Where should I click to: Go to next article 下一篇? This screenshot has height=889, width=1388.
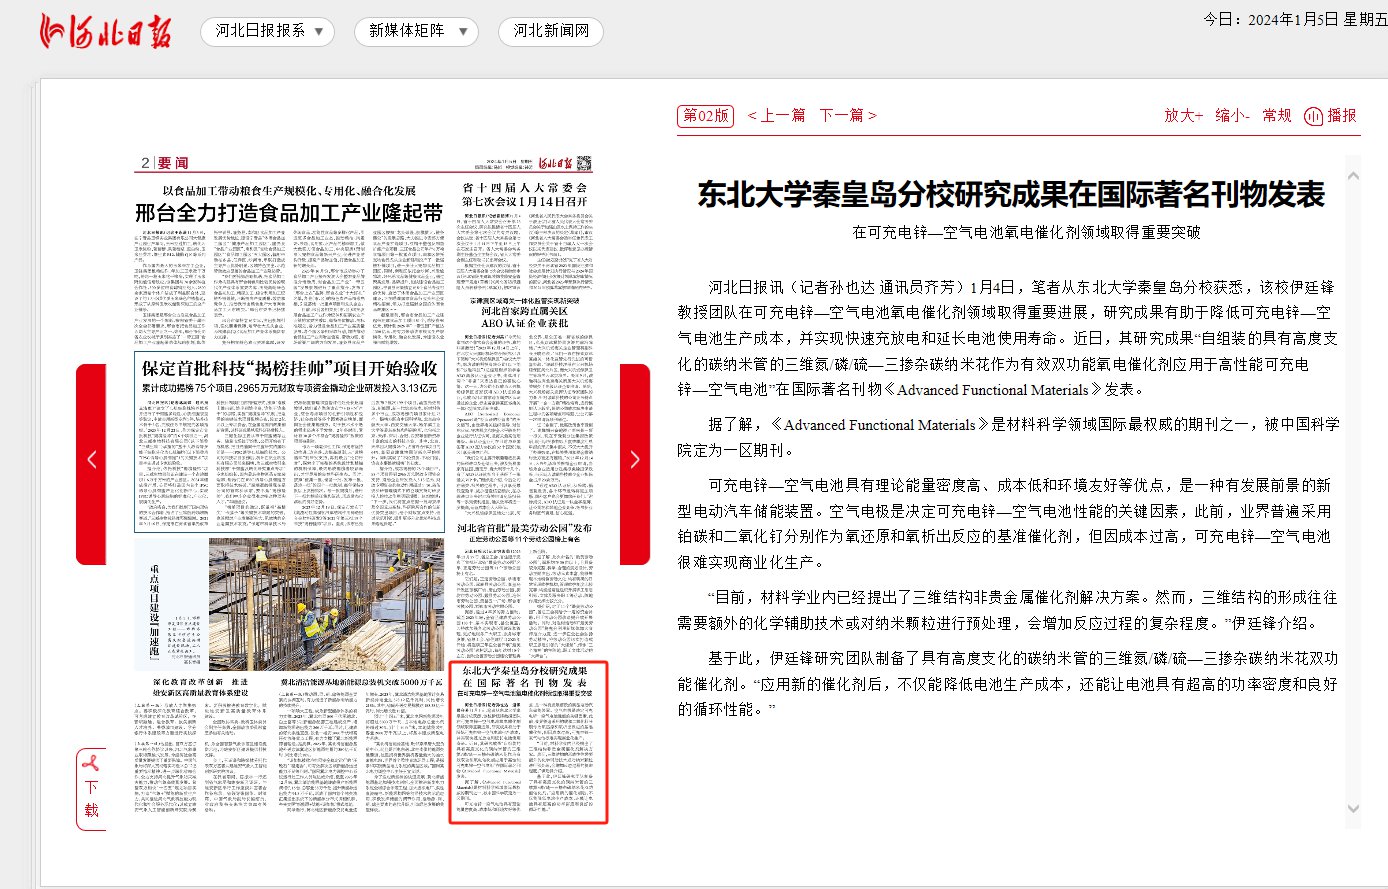[848, 116]
